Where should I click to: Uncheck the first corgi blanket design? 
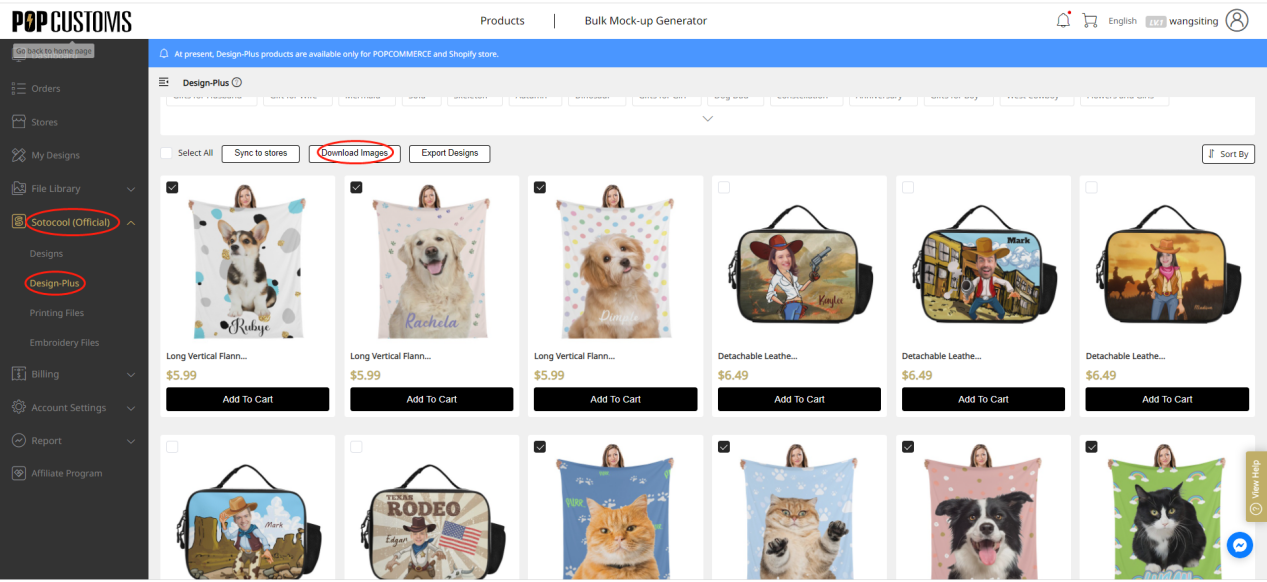[x=172, y=187]
